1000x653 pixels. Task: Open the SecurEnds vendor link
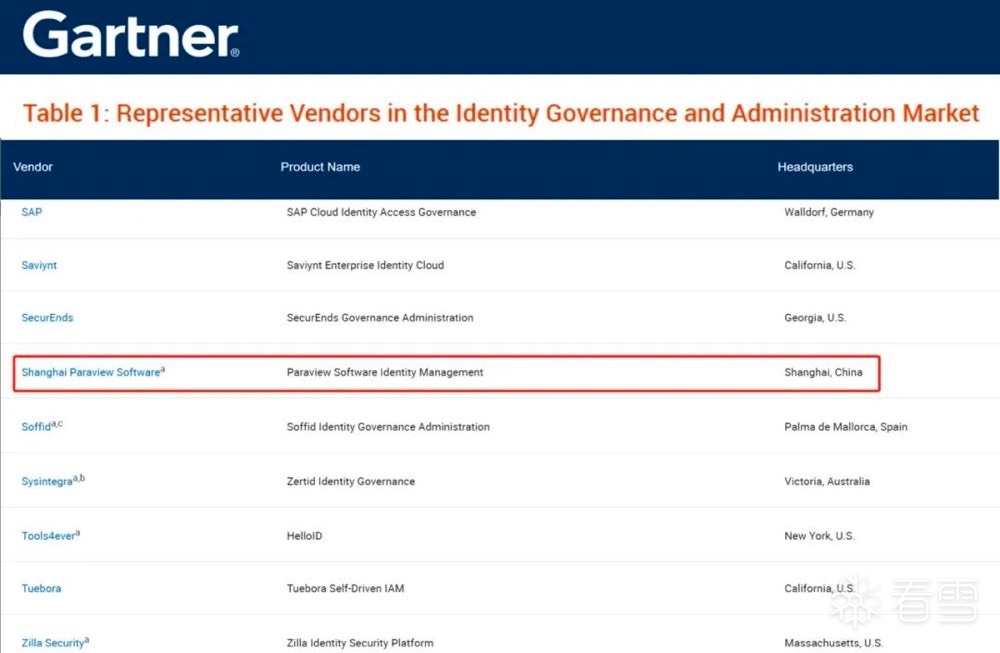click(x=47, y=318)
